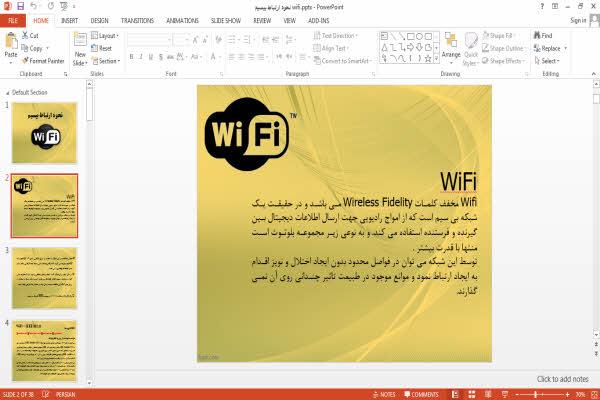Click Convert to SmartArt

(x=342, y=61)
